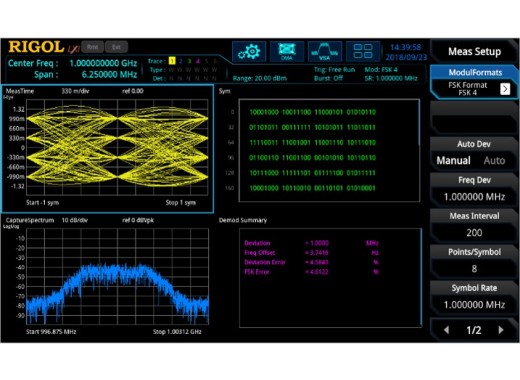Open the FSK Format arrow
The image size is (520, 380).
(505, 89)
